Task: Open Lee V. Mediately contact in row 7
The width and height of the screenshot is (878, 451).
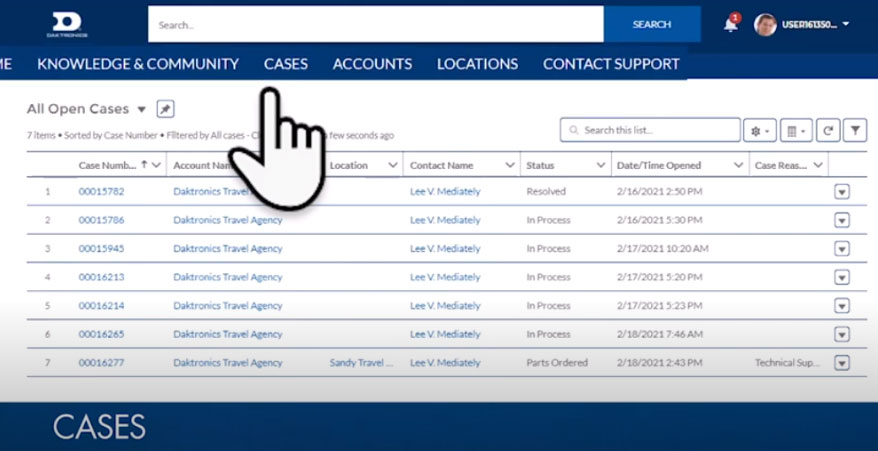Action: pos(445,363)
